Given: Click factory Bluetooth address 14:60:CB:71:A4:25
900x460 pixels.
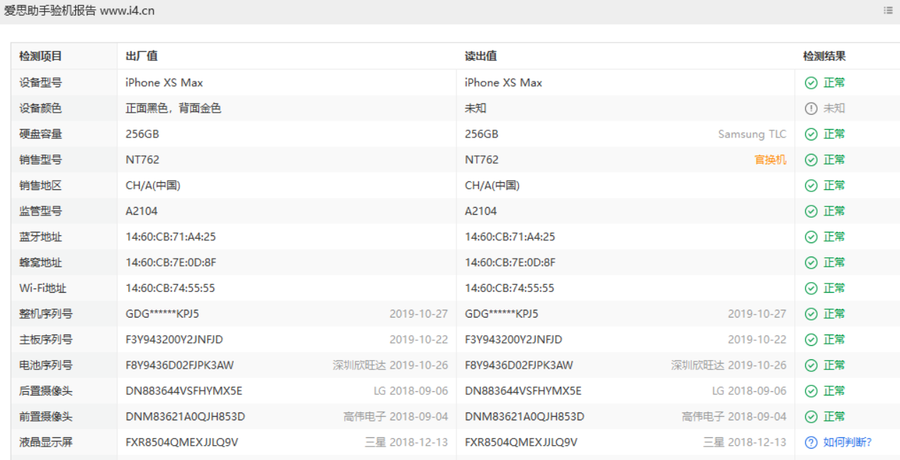Looking at the screenshot, I should click(170, 237).
